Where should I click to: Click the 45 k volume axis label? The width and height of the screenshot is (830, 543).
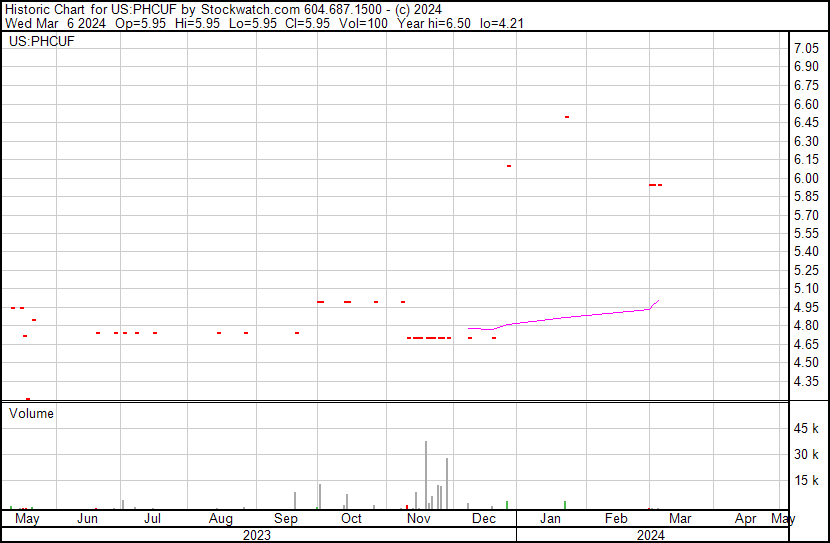806,428
